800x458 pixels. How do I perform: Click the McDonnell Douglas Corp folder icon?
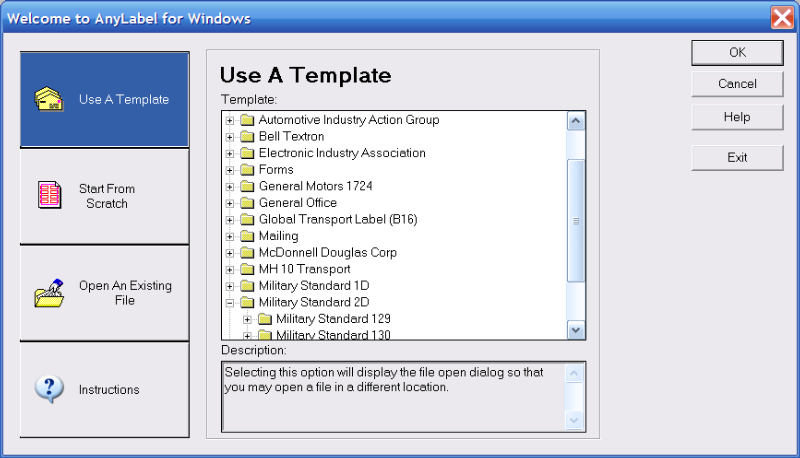pyautogui.click(x=247, y=253)
